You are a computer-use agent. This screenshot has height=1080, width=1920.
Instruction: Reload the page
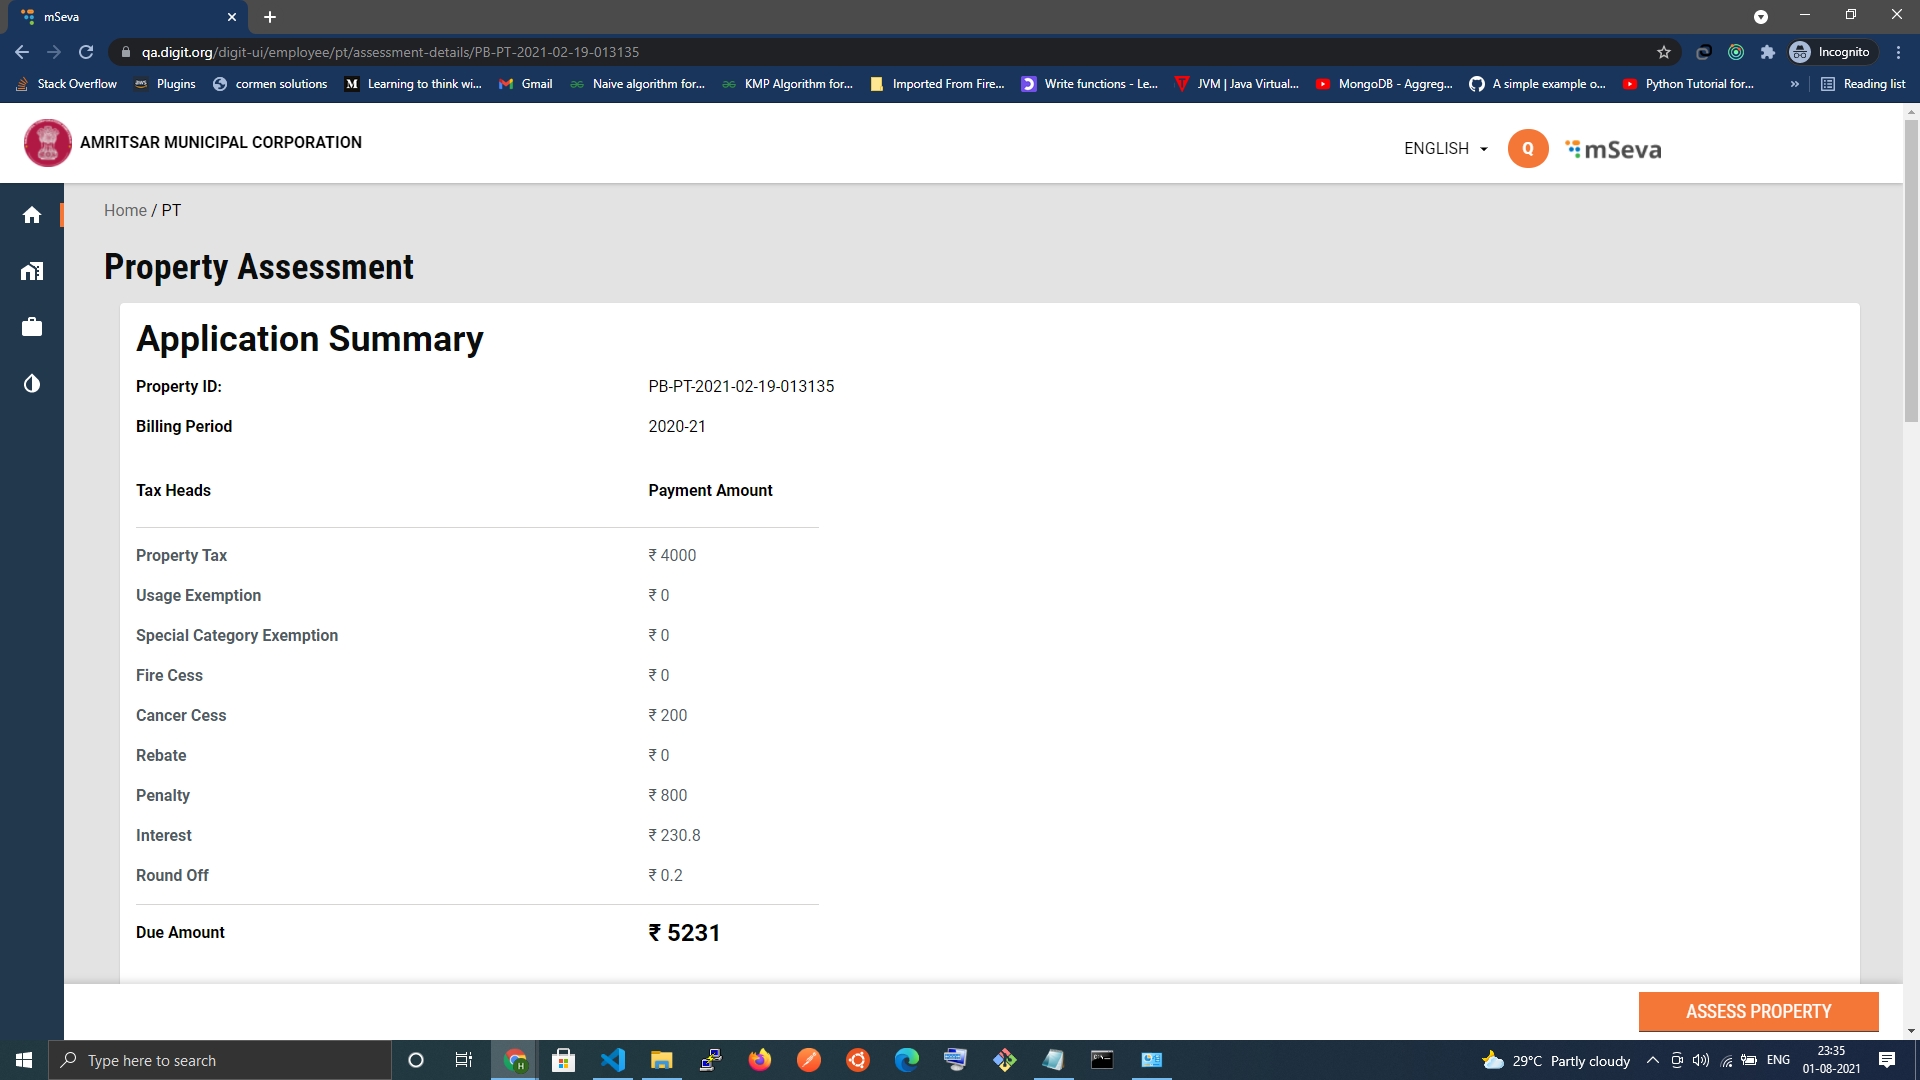click(86, 52)
